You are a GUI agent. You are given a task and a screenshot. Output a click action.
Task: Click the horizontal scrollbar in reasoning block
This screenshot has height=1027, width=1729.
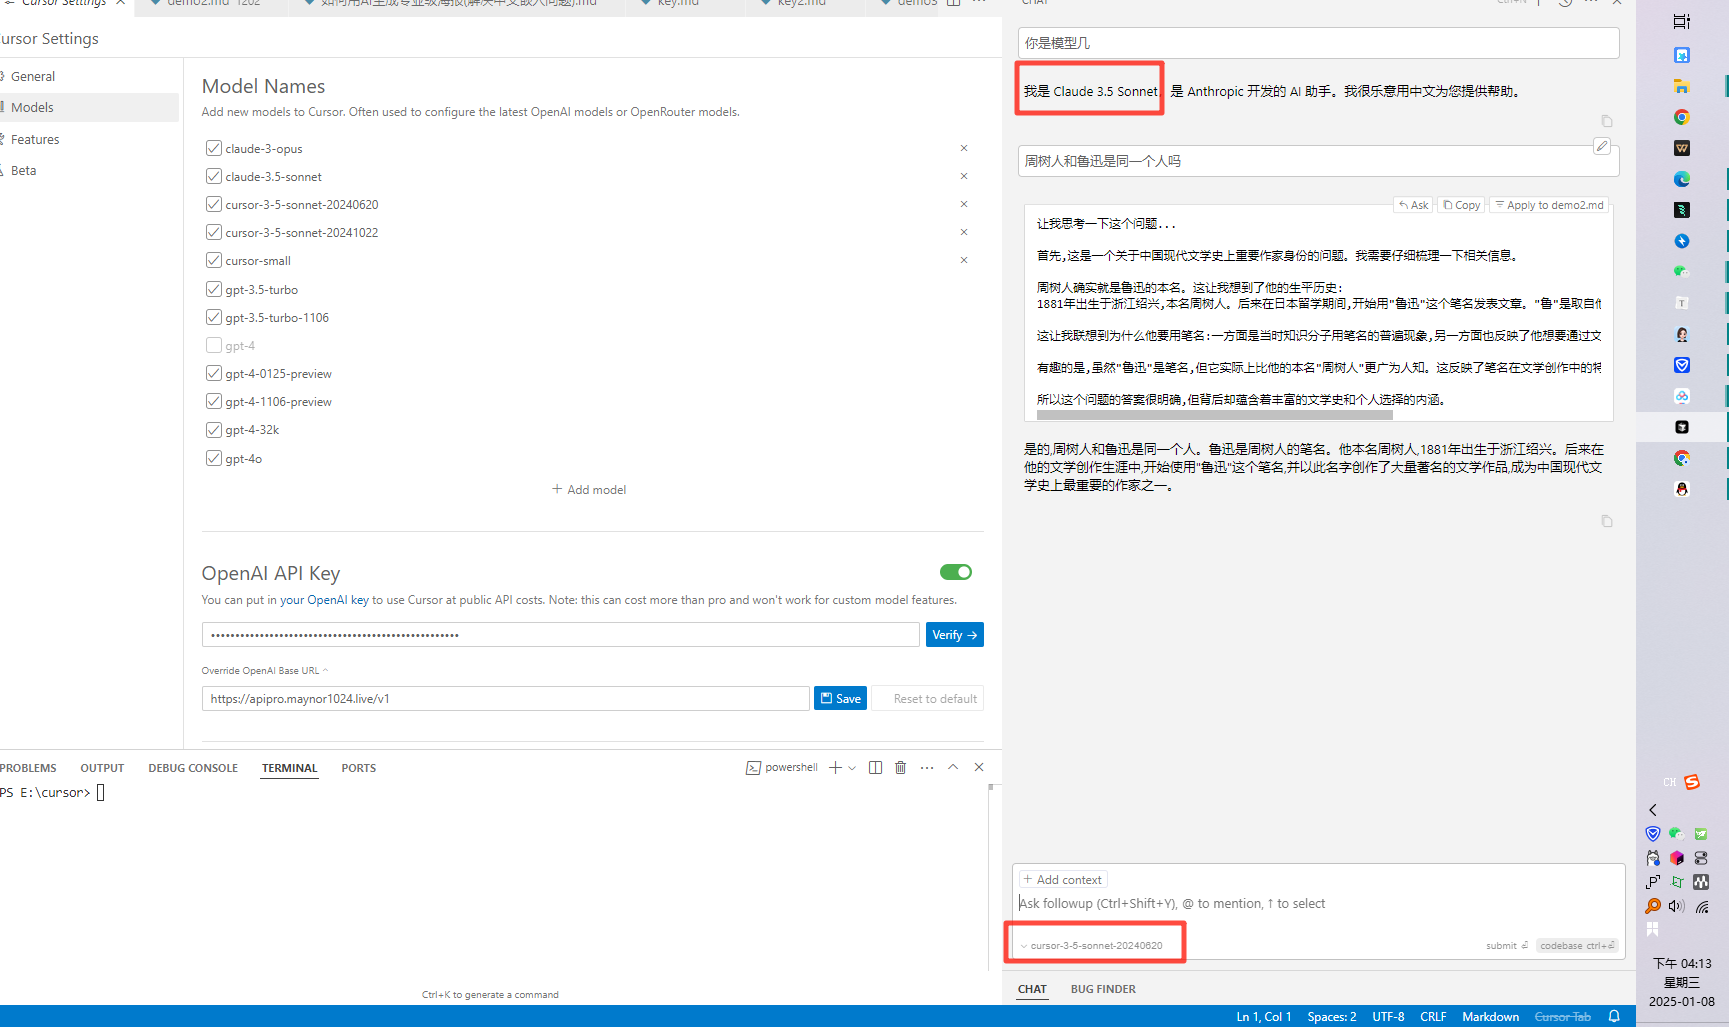1214,414
